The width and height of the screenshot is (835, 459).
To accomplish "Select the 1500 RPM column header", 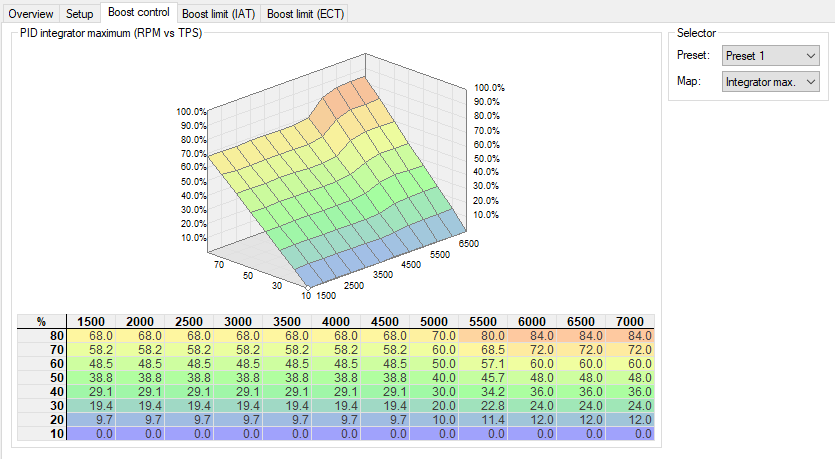I will coord(91,322).
